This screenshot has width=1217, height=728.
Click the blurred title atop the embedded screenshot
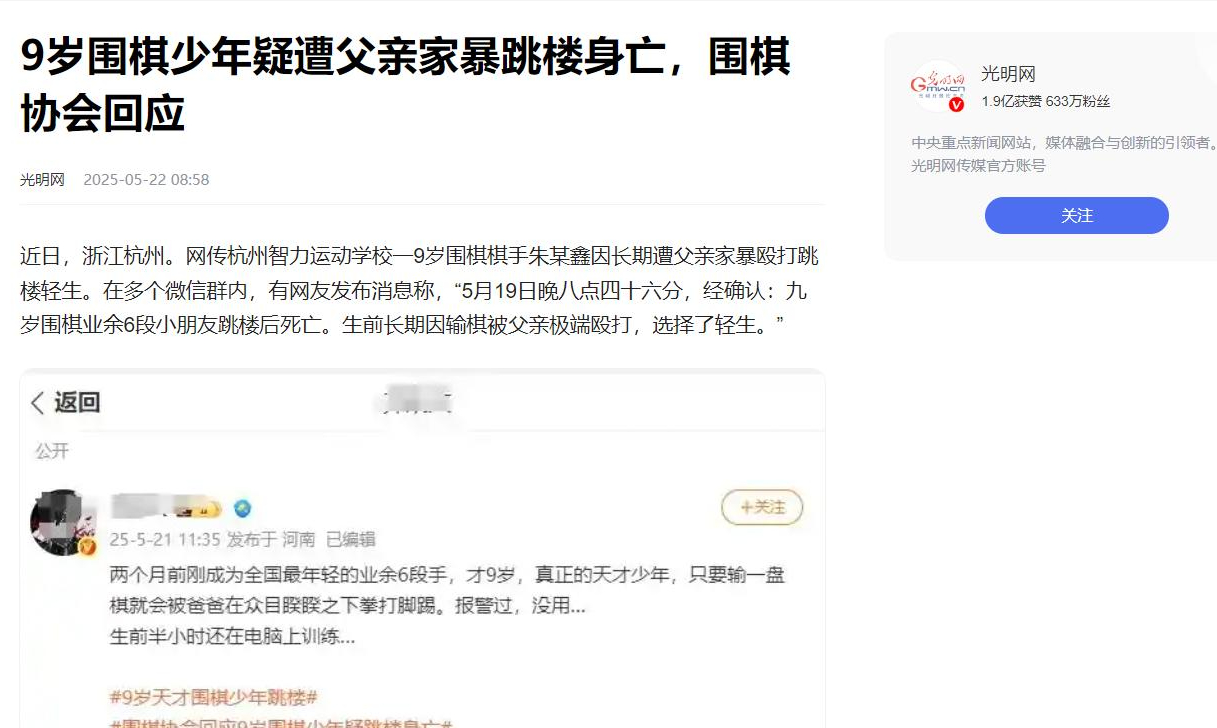coord(417,401)
